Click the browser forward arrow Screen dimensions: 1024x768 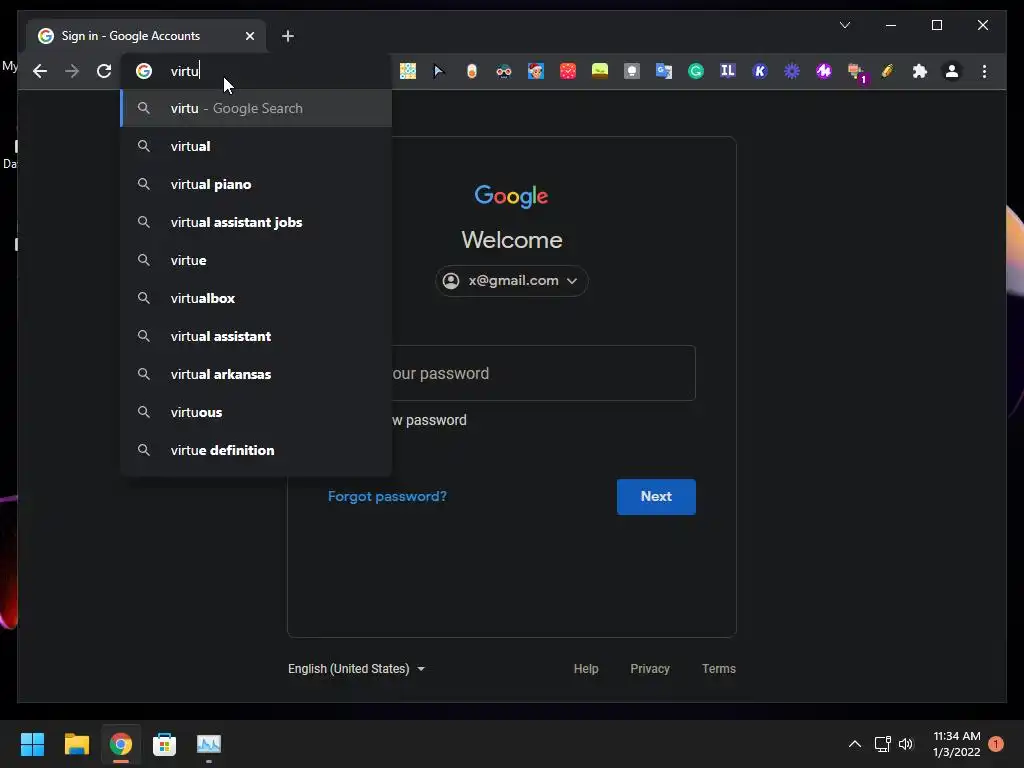tap(72, 71)
